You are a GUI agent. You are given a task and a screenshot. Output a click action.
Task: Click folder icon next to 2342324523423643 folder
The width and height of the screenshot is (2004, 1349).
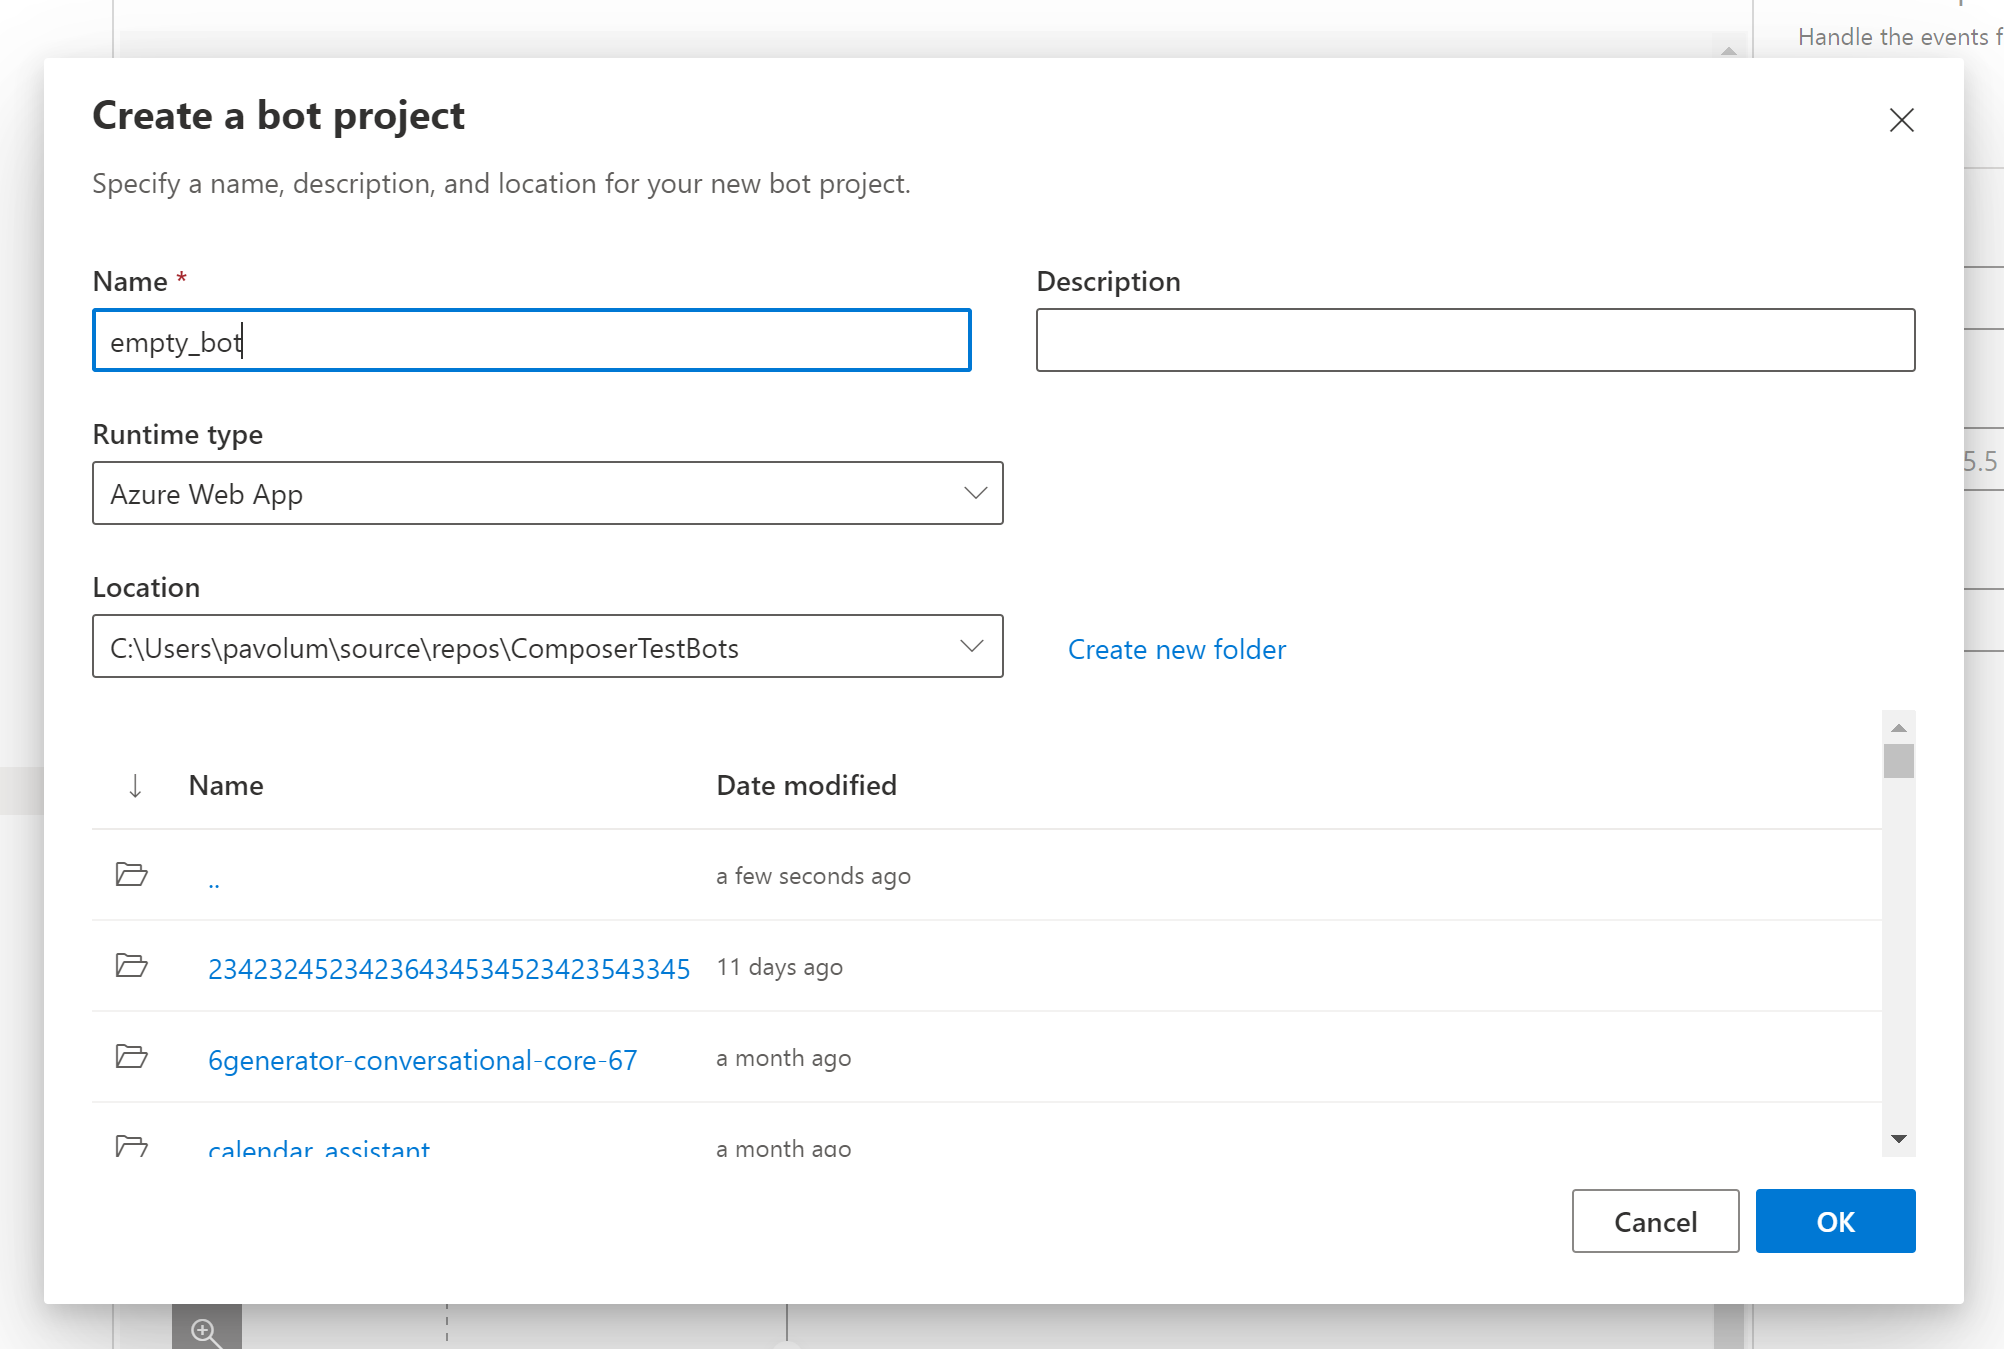click(x=131, y=966)
